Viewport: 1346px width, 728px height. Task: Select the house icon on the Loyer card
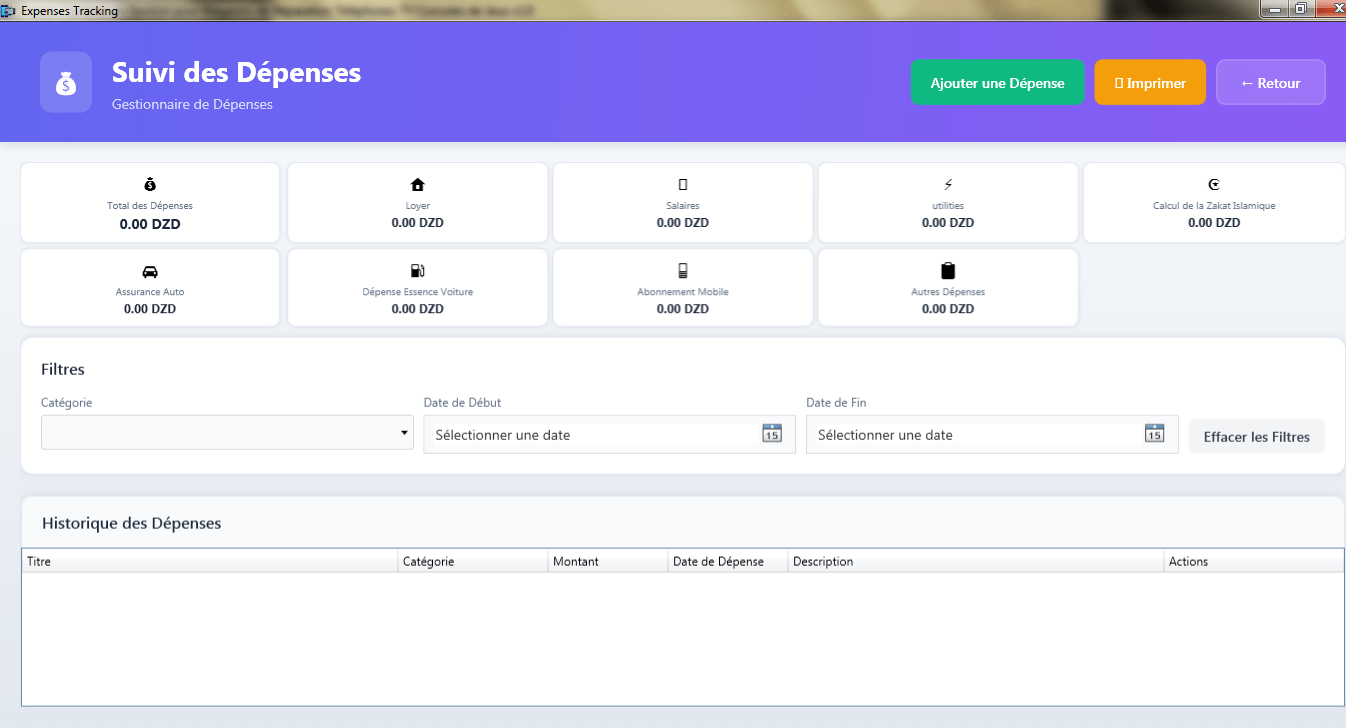click(x=417, y=183)
